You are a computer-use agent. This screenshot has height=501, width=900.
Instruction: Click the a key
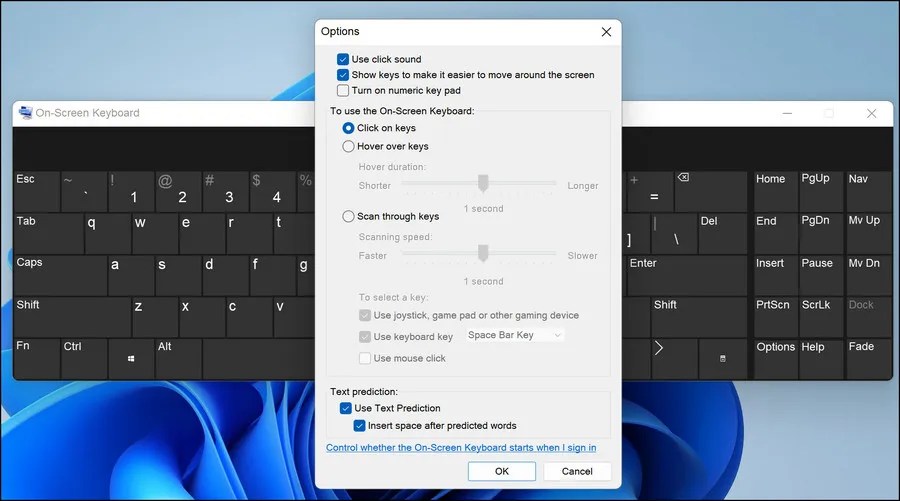pyautogui.click(x=131, y=275)
